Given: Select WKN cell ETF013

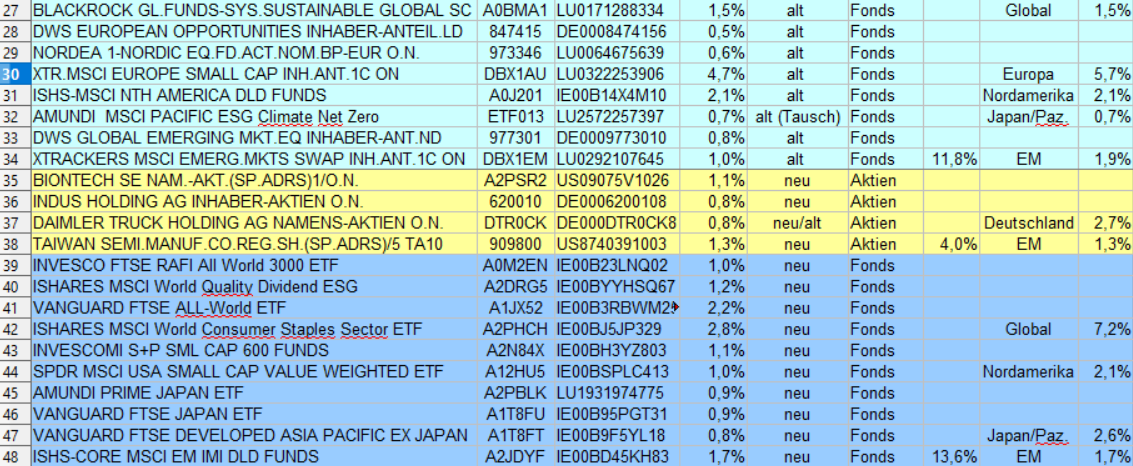Looking at the screenshot, I should [x=515, y=117].
